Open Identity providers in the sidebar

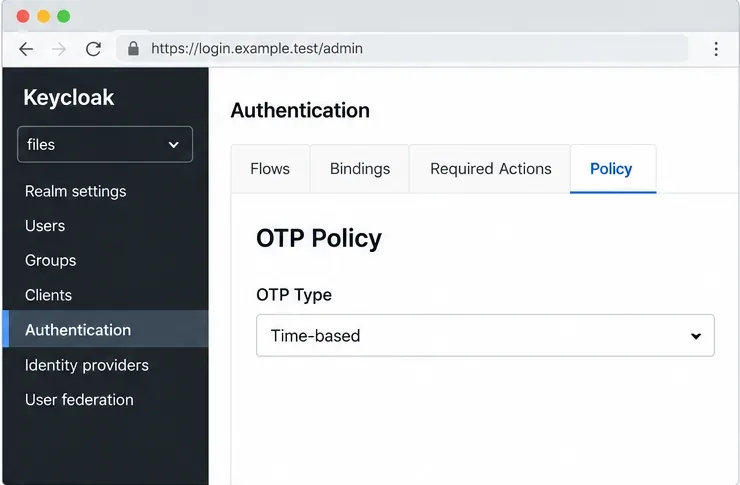[87, 365]
